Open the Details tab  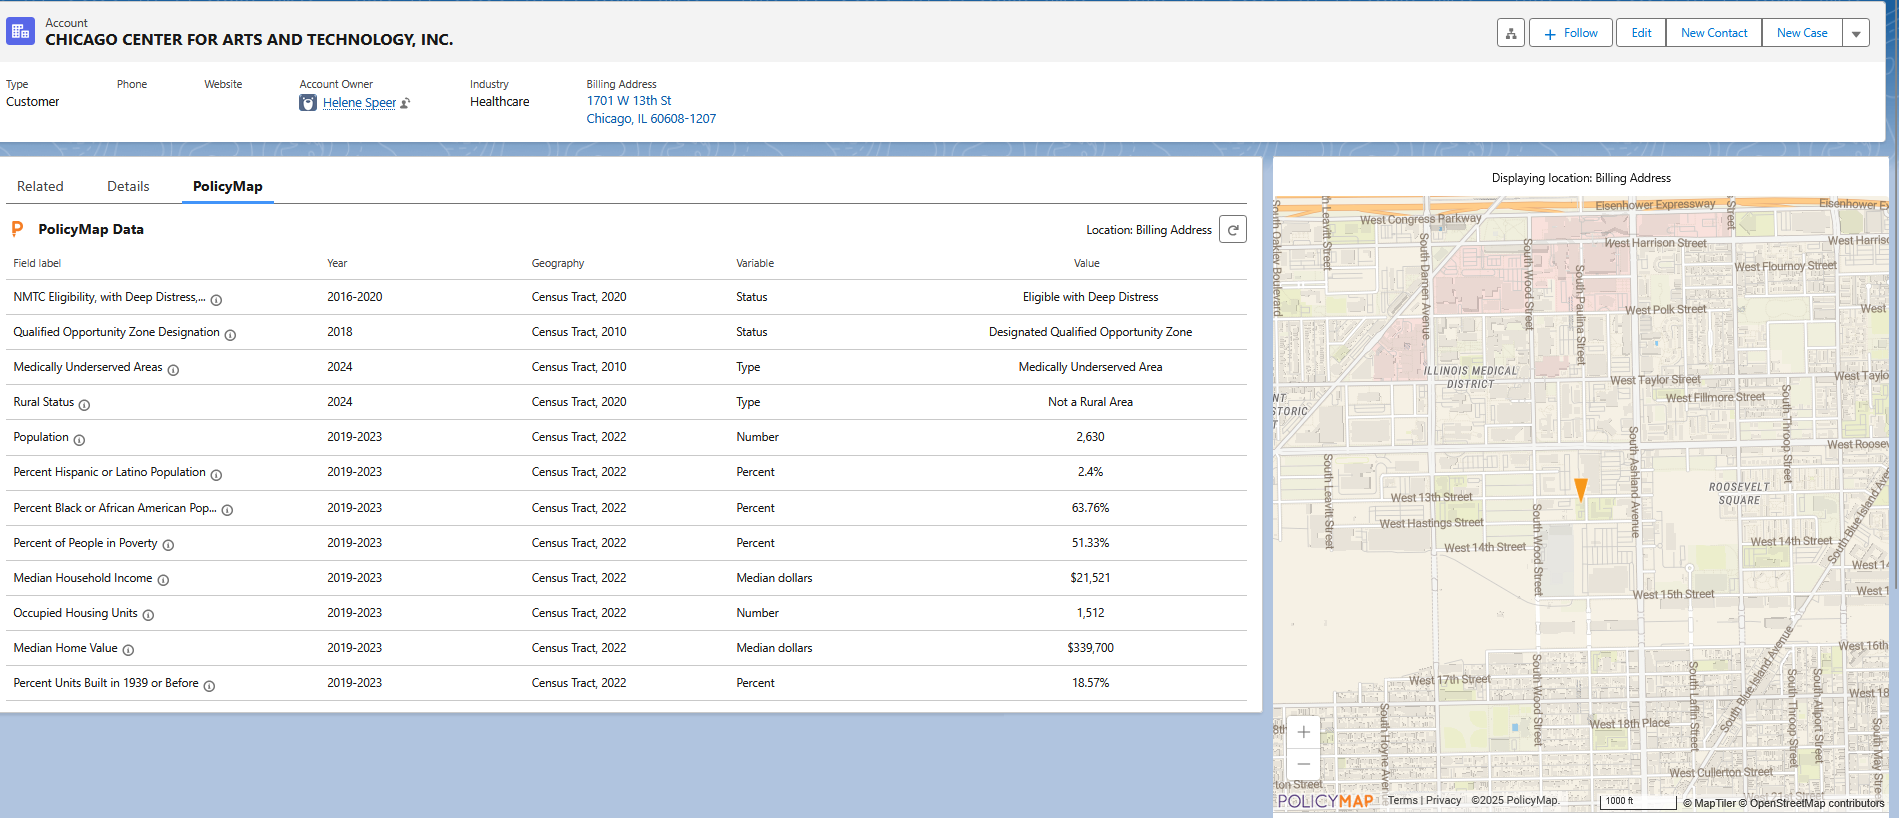click(128, 186)
